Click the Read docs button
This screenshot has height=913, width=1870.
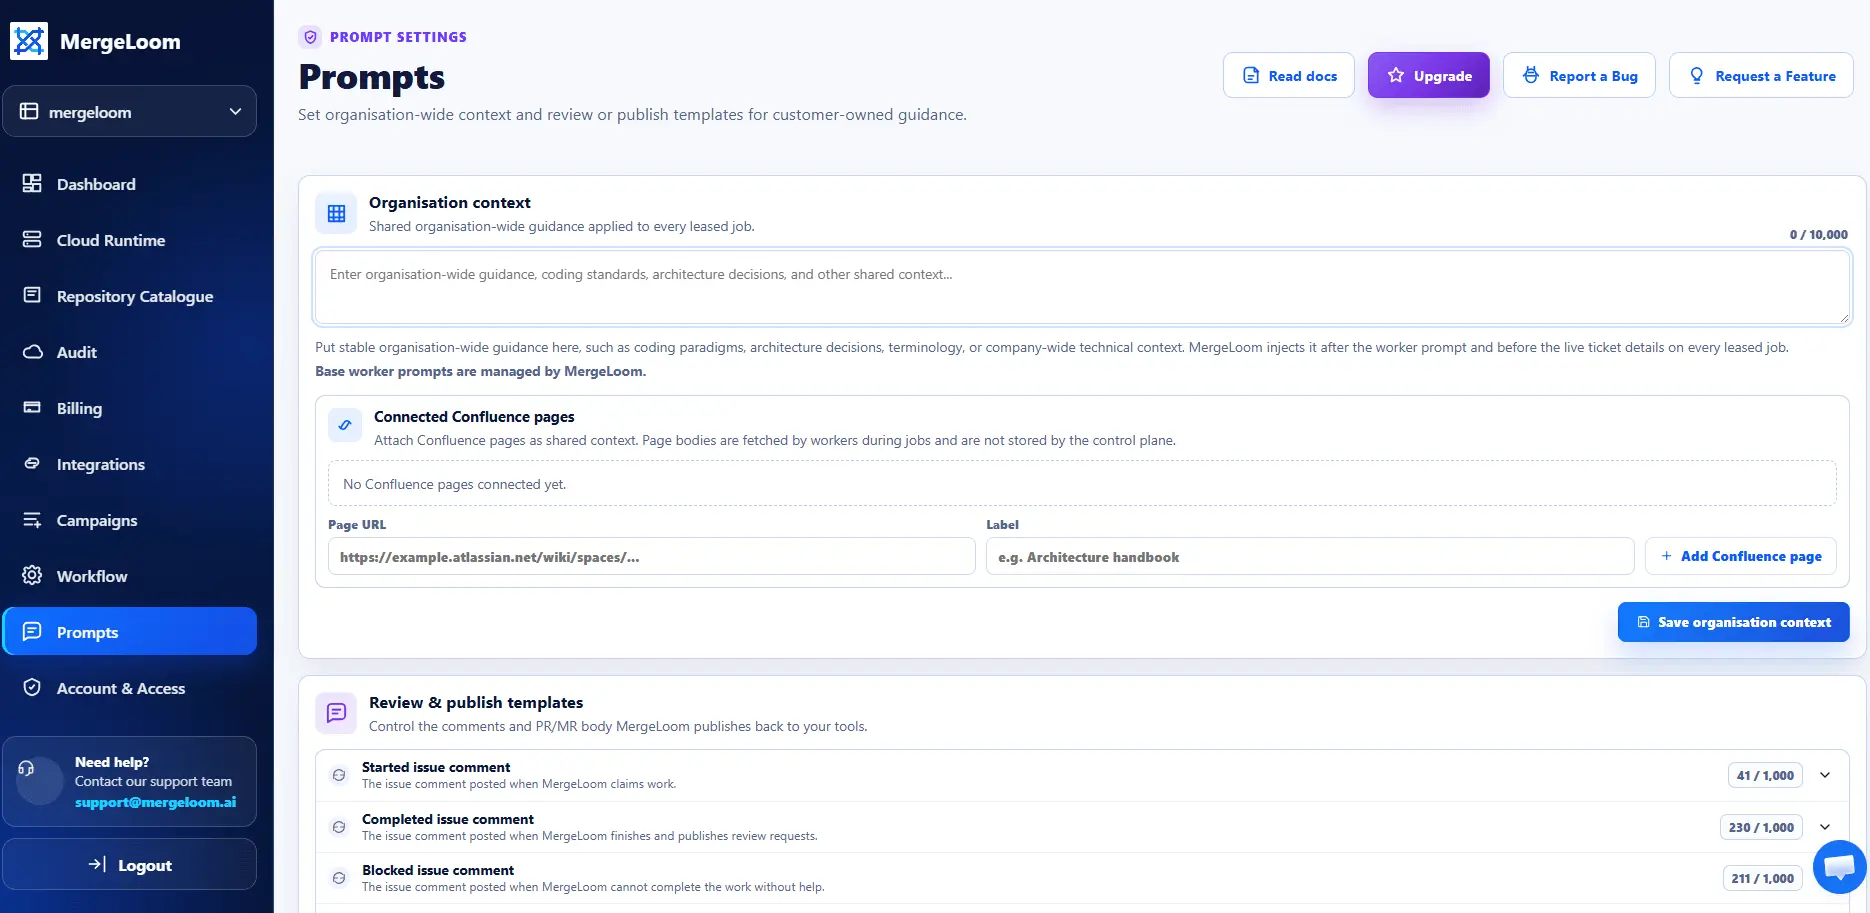(1288, 75)
